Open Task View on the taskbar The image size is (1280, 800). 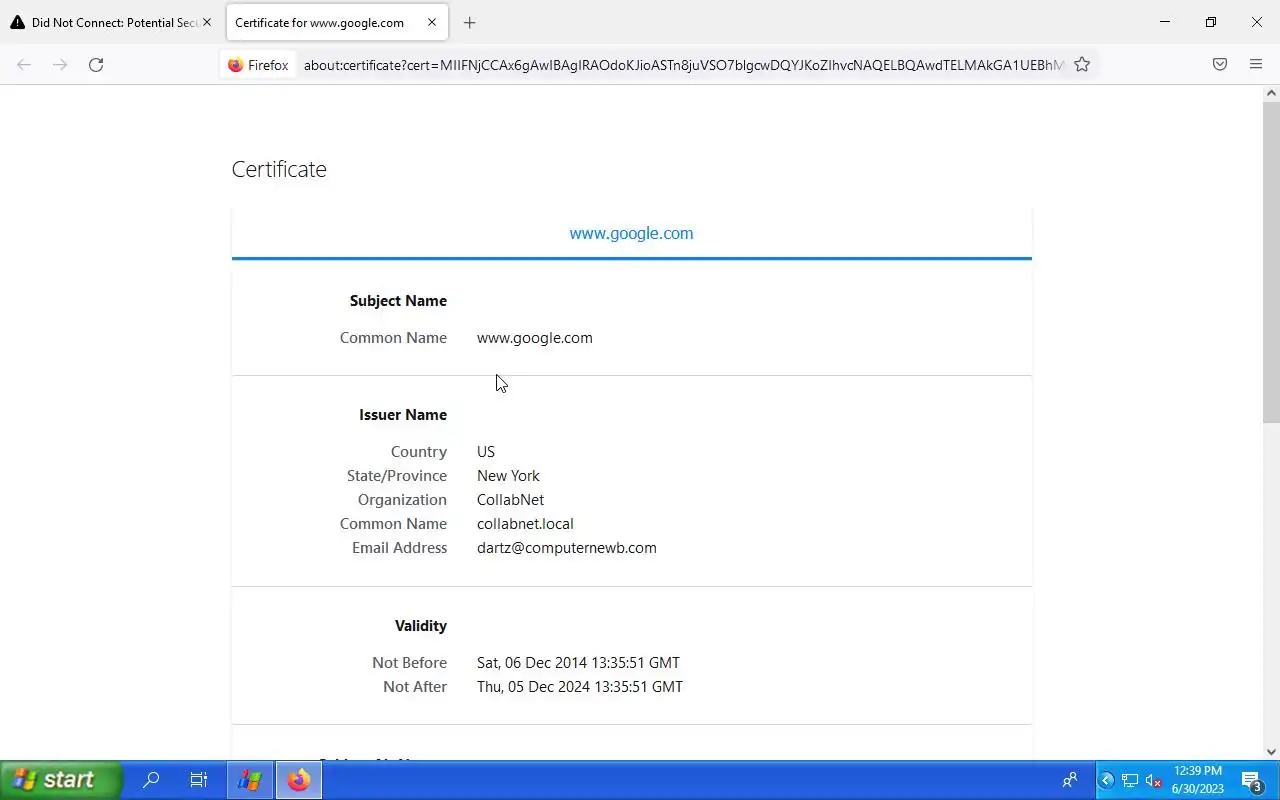click(199, 780)
